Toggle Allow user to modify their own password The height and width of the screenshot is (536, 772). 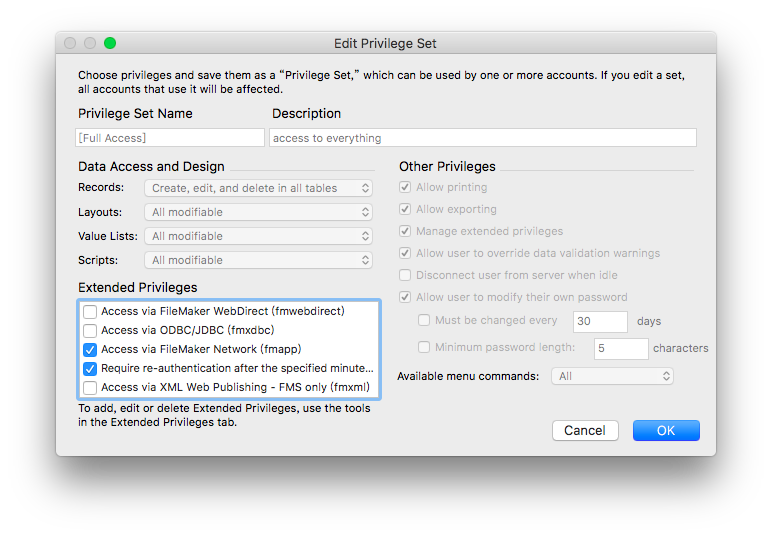405,297
